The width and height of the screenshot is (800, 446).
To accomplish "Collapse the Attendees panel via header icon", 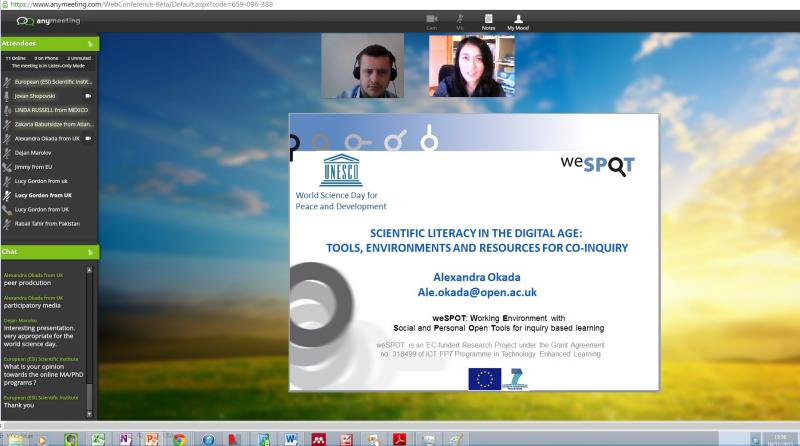I will click(90, 44).
